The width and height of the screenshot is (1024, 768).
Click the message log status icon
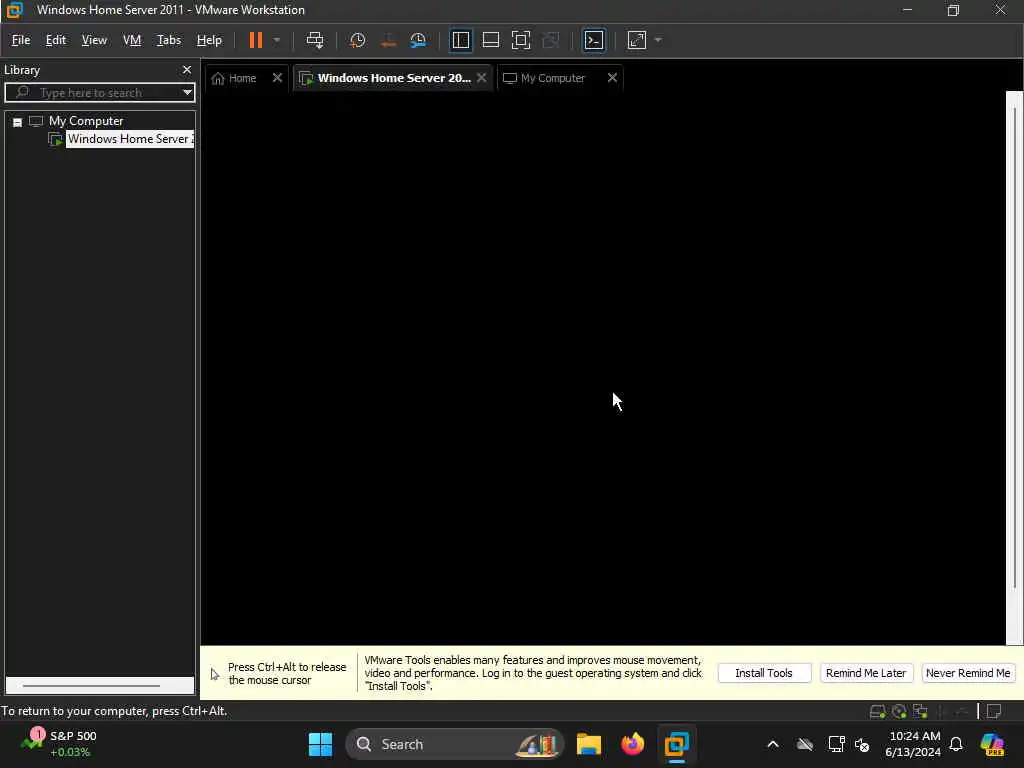tap(994, 711)
